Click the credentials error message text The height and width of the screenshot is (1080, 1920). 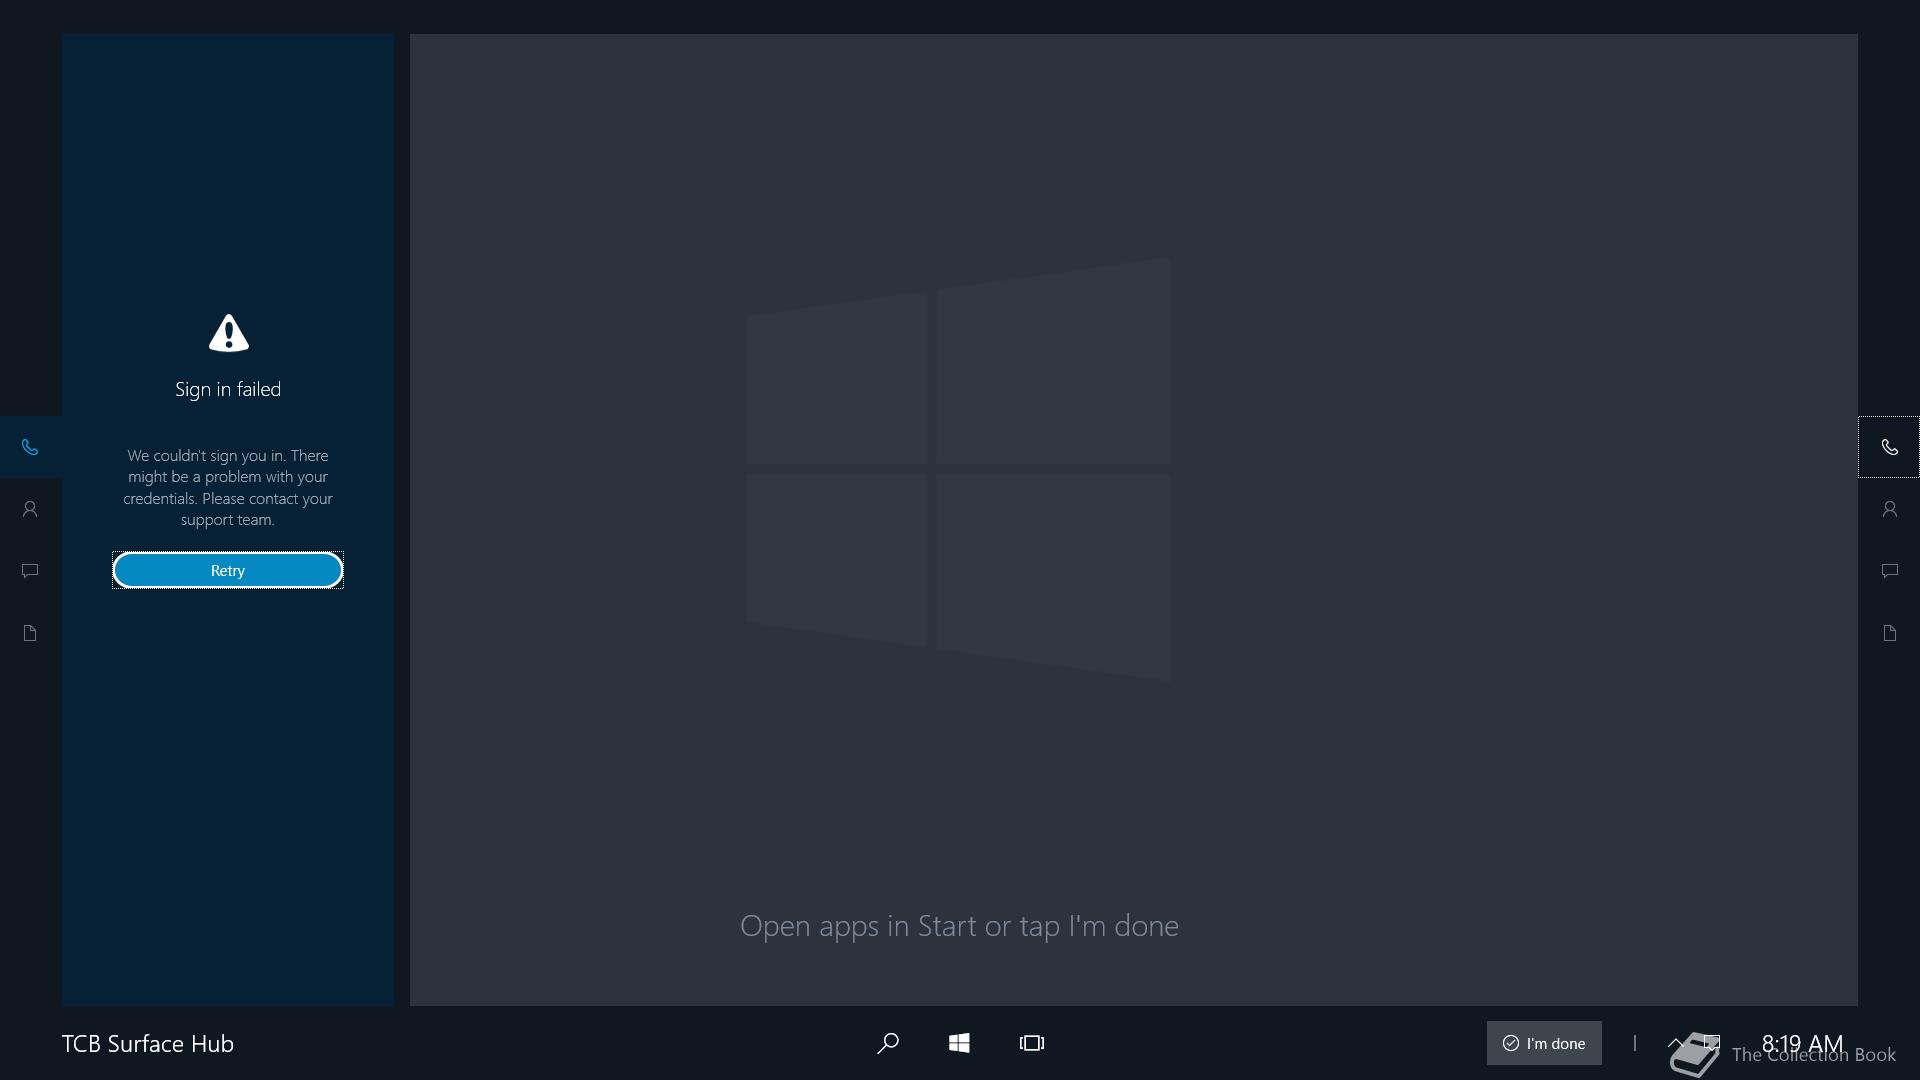click(x=228, y=487)
